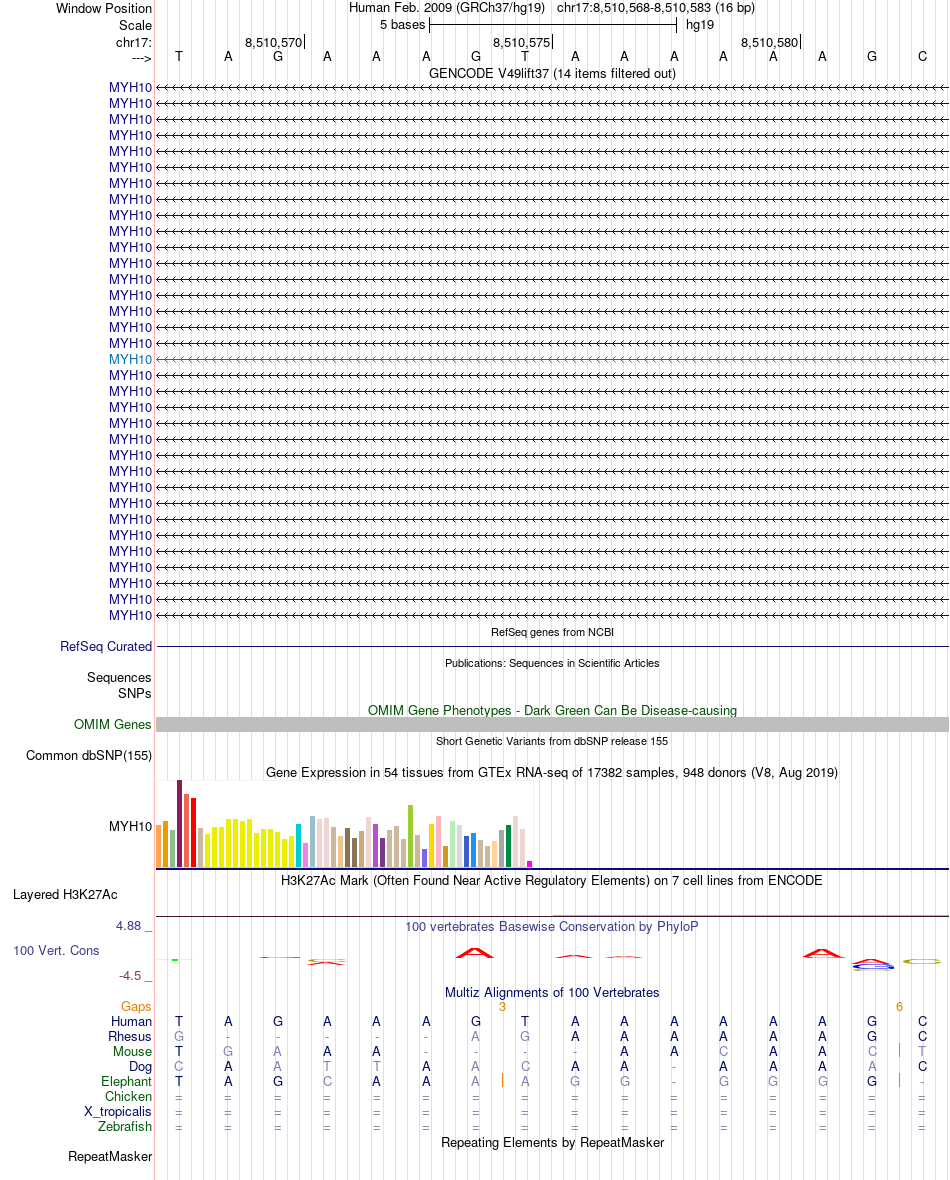The width and height of the screenshot is (950, 1180).
Task: Click the C base in the reference sequence row
Action: point(922,56)
